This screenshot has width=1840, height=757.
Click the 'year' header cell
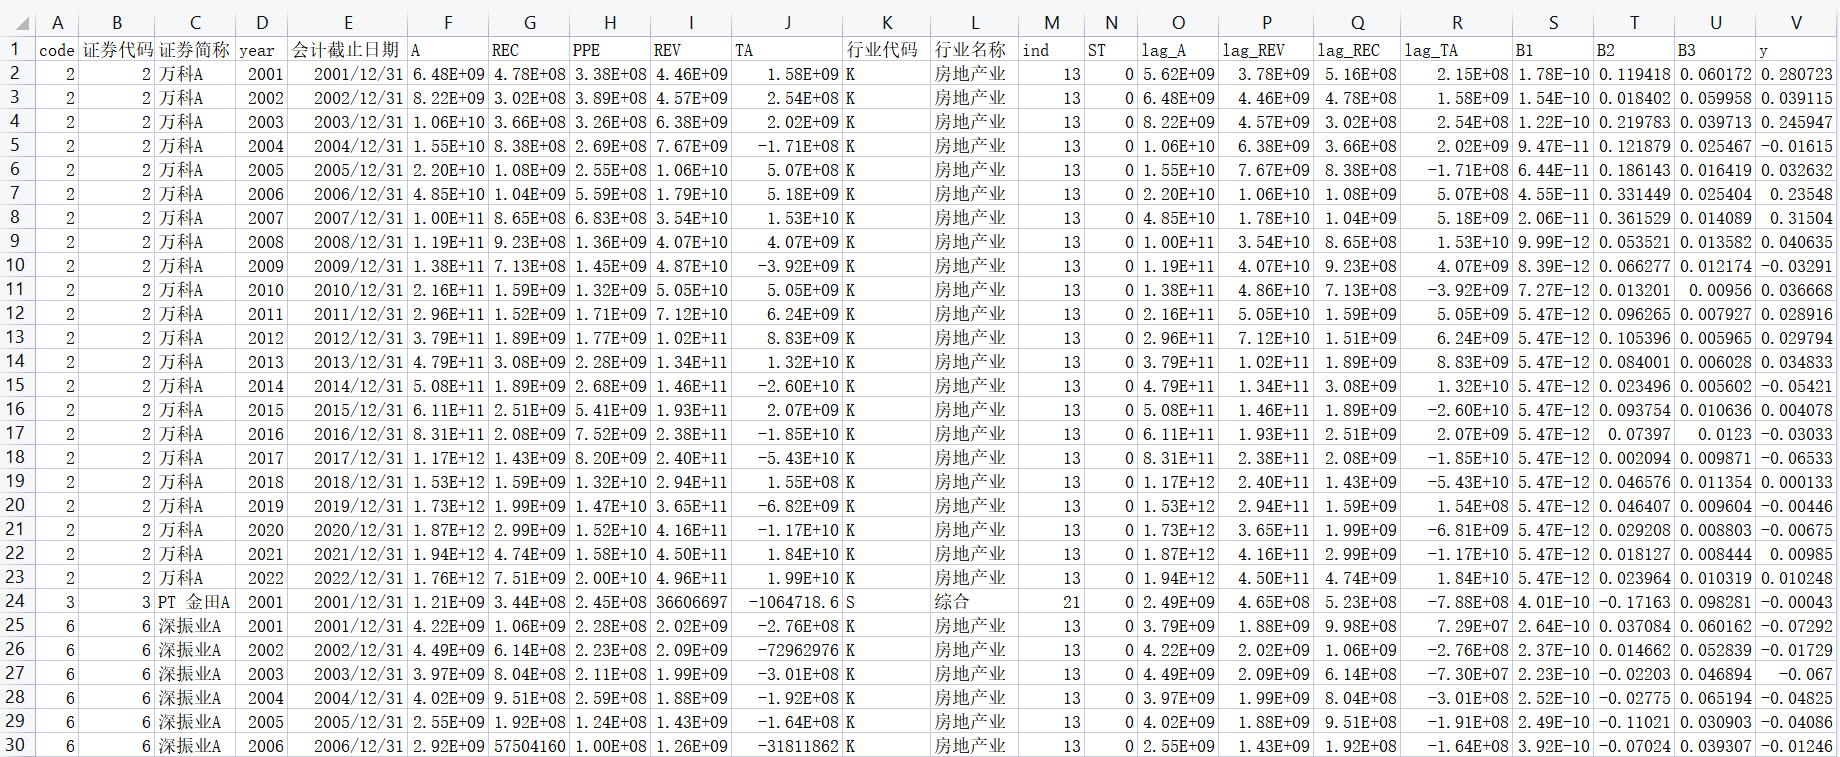point(262,50)
